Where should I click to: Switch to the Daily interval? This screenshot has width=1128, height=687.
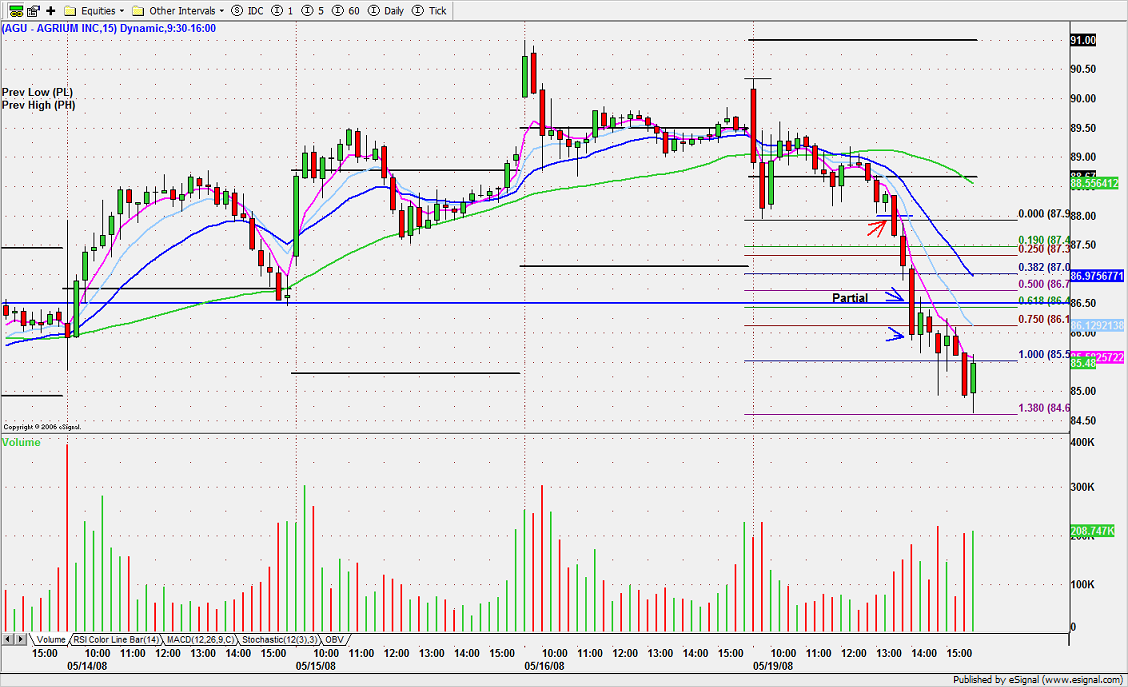386,11
